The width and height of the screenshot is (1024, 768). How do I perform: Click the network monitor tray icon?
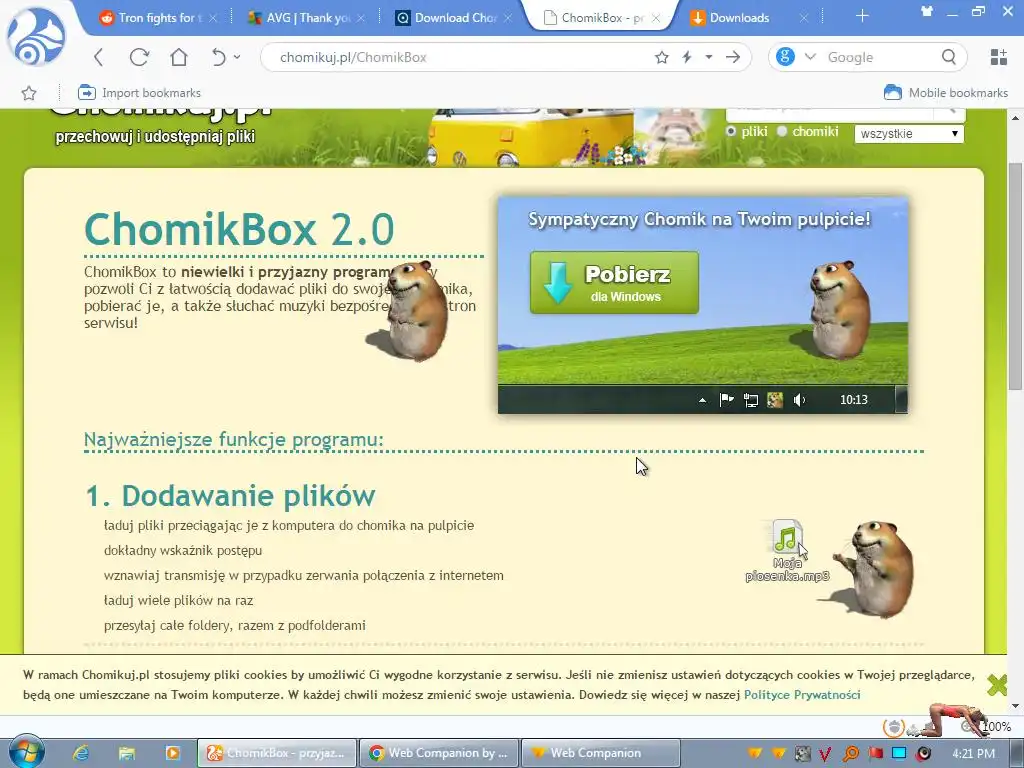(x=899, y=753)
